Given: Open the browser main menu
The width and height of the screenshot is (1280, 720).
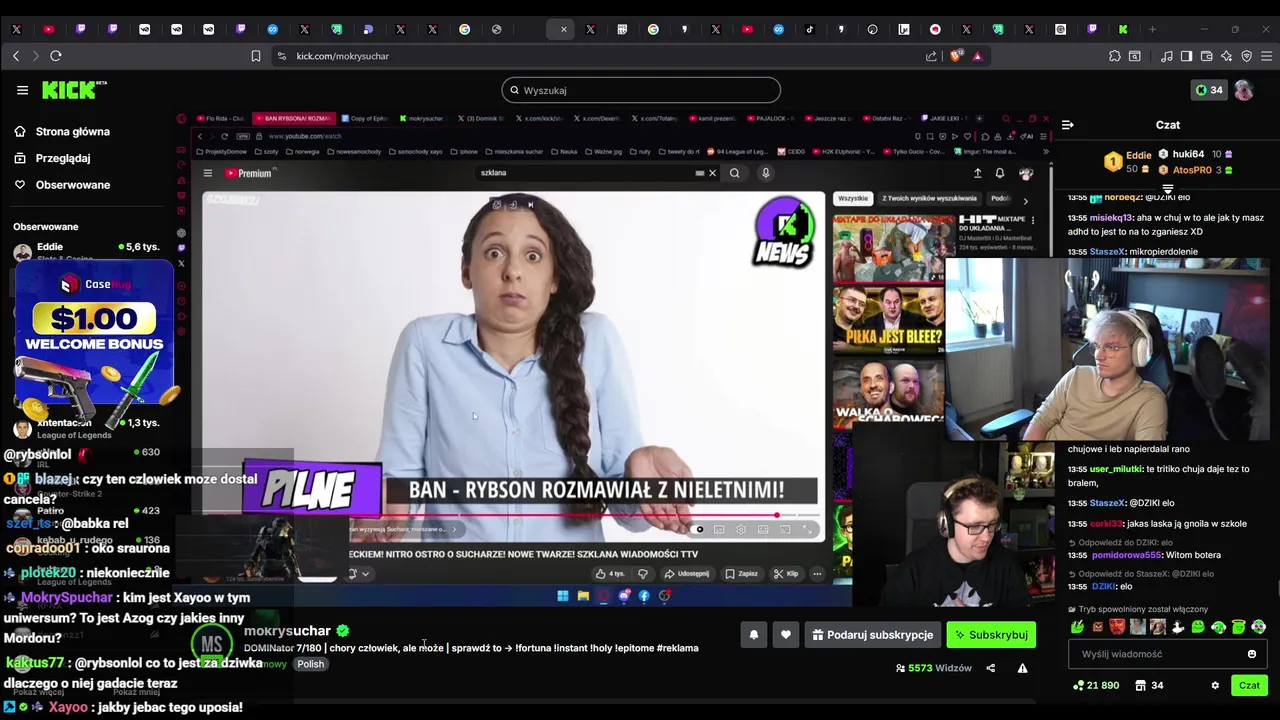Looking at the screenshot, I should tap(1266, 56).
